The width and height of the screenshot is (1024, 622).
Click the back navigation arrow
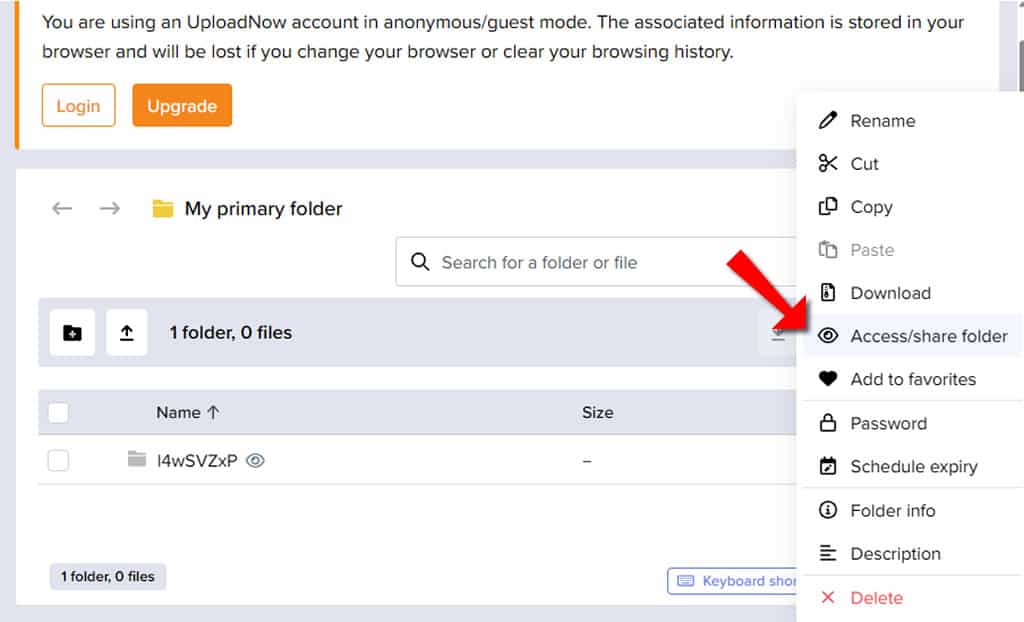pos(62,208)
